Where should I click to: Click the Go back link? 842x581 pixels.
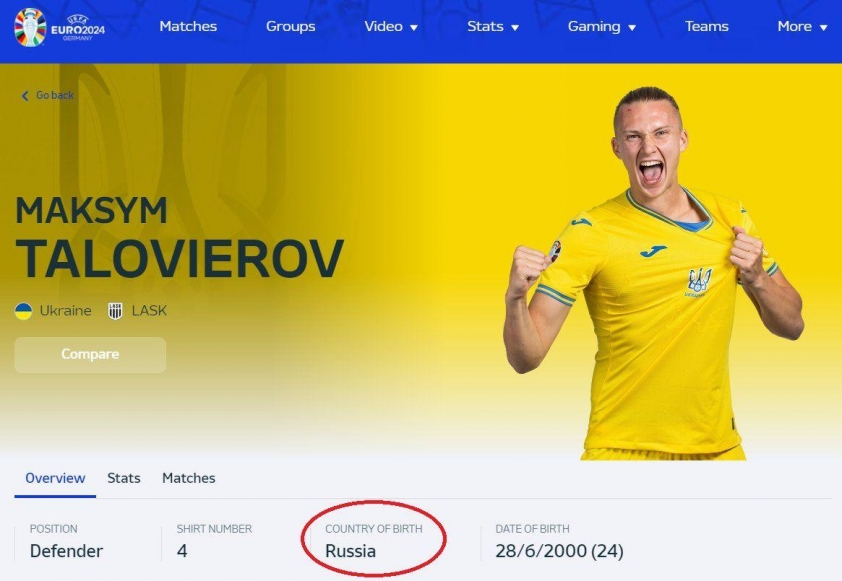pos(48,96)
